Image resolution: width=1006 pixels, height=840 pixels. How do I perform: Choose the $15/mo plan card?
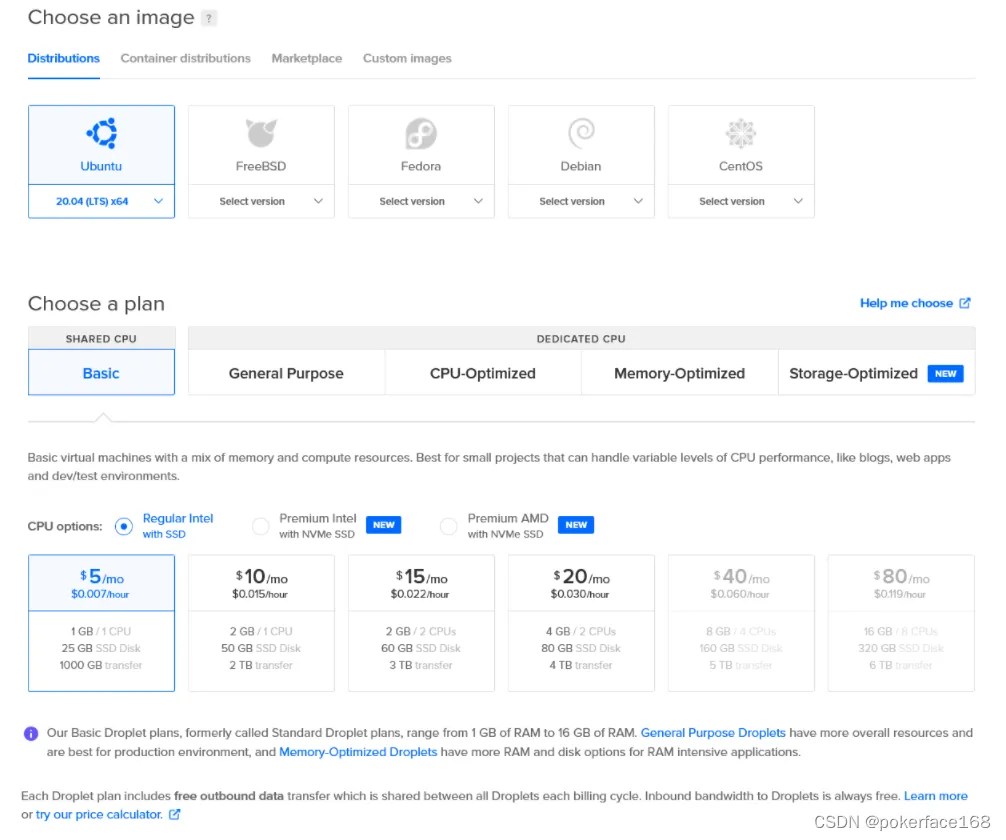tap(421, 623)
